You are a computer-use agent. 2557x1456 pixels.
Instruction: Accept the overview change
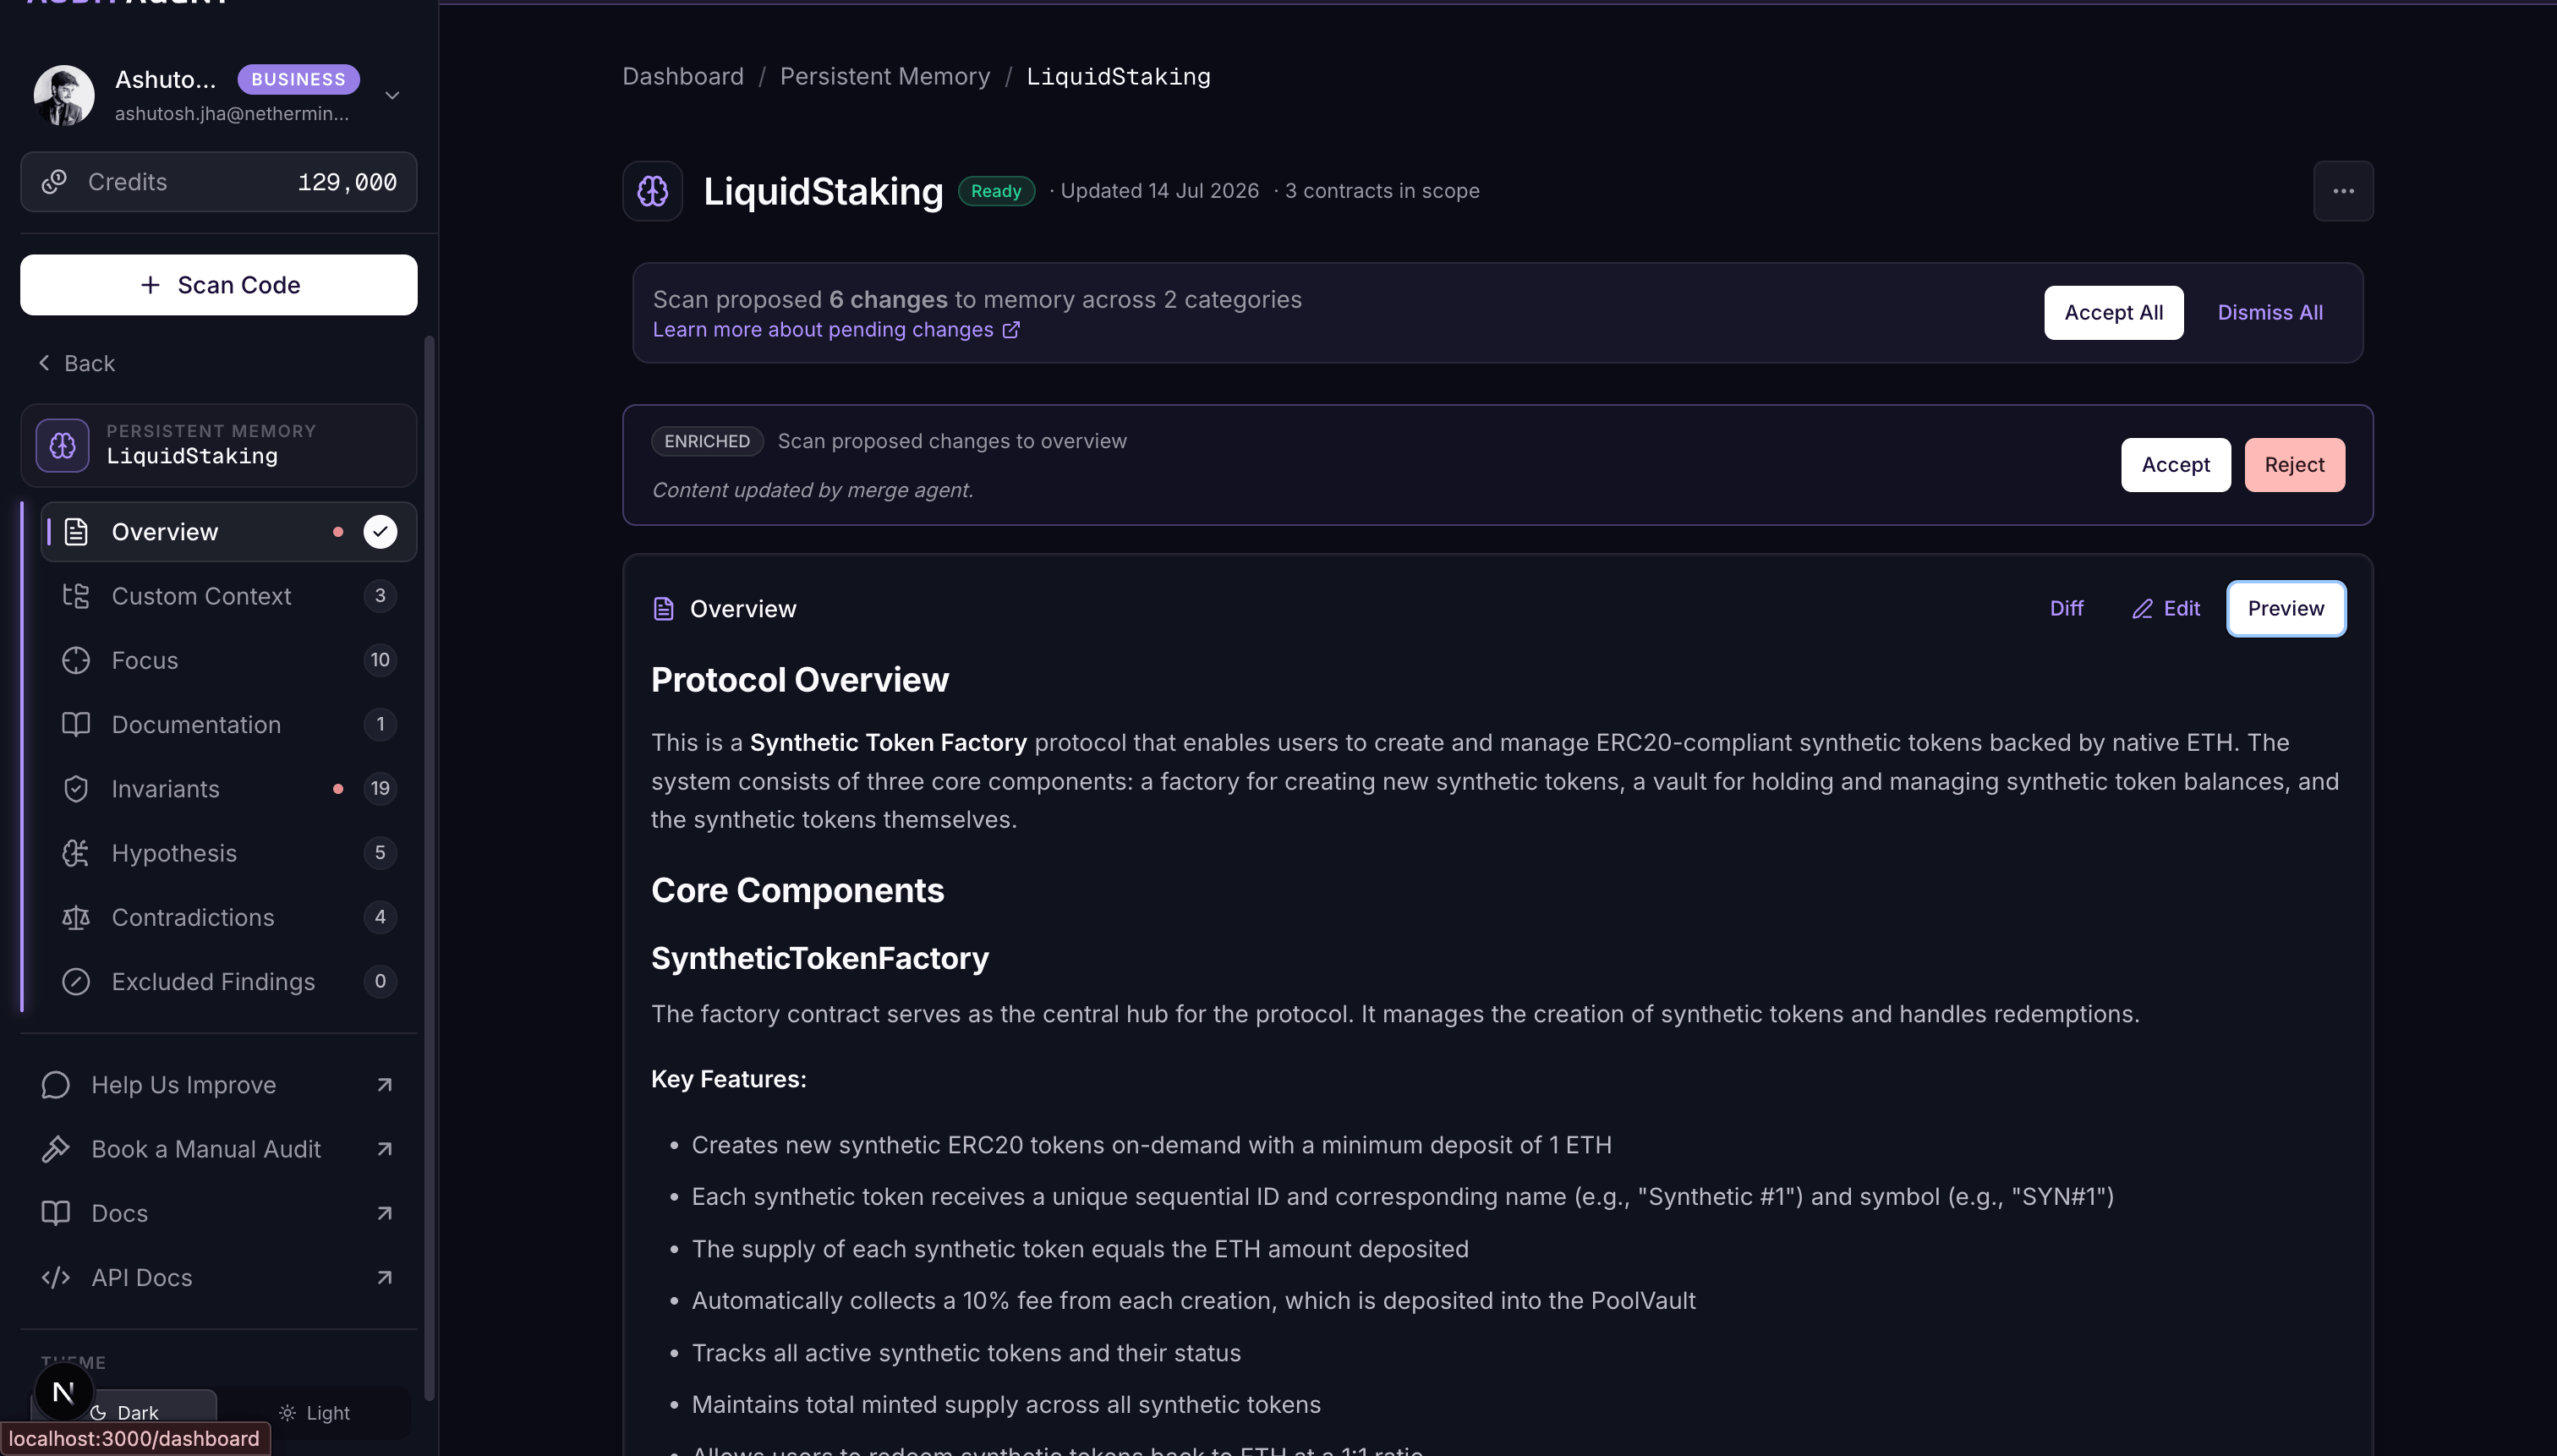tap(2176, 465)
